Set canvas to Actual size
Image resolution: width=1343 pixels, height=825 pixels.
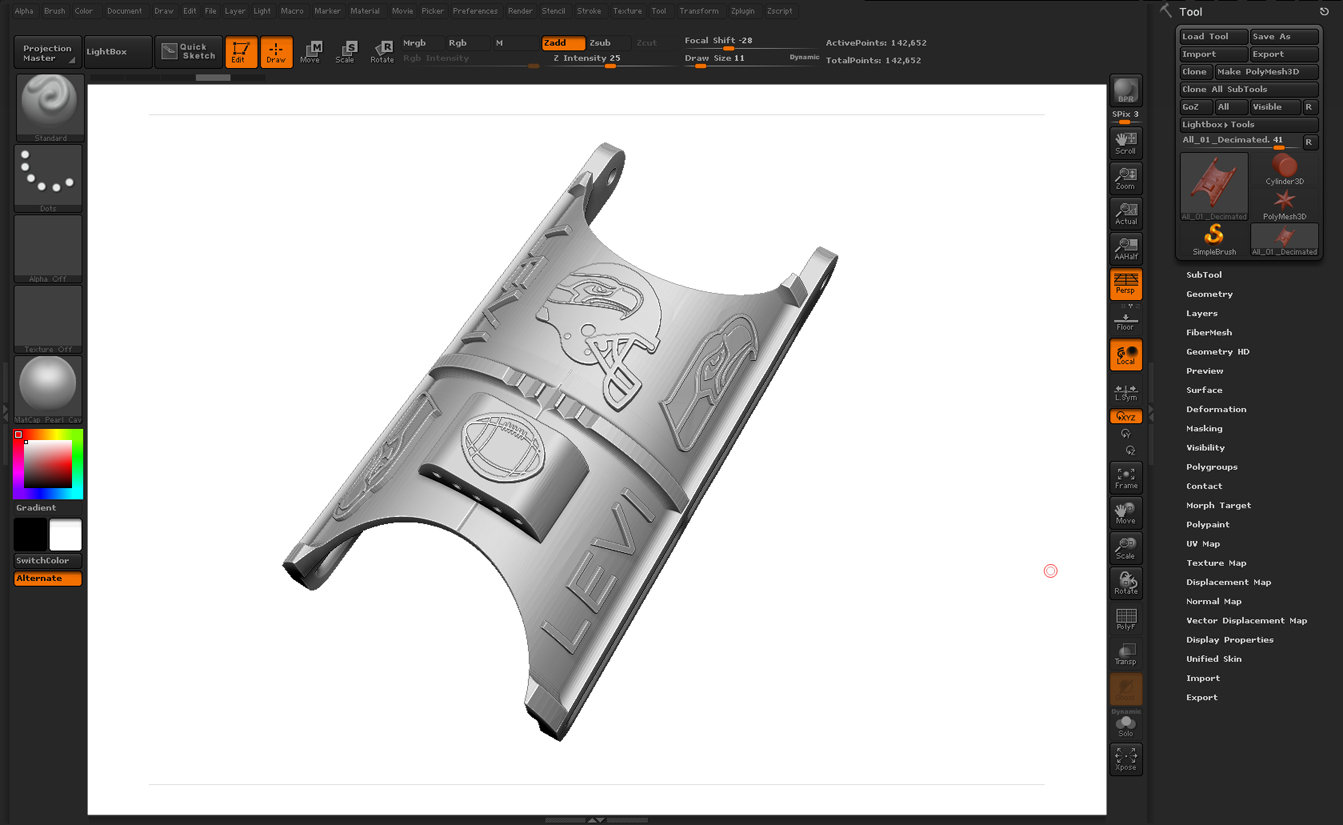coord(1126,213)
